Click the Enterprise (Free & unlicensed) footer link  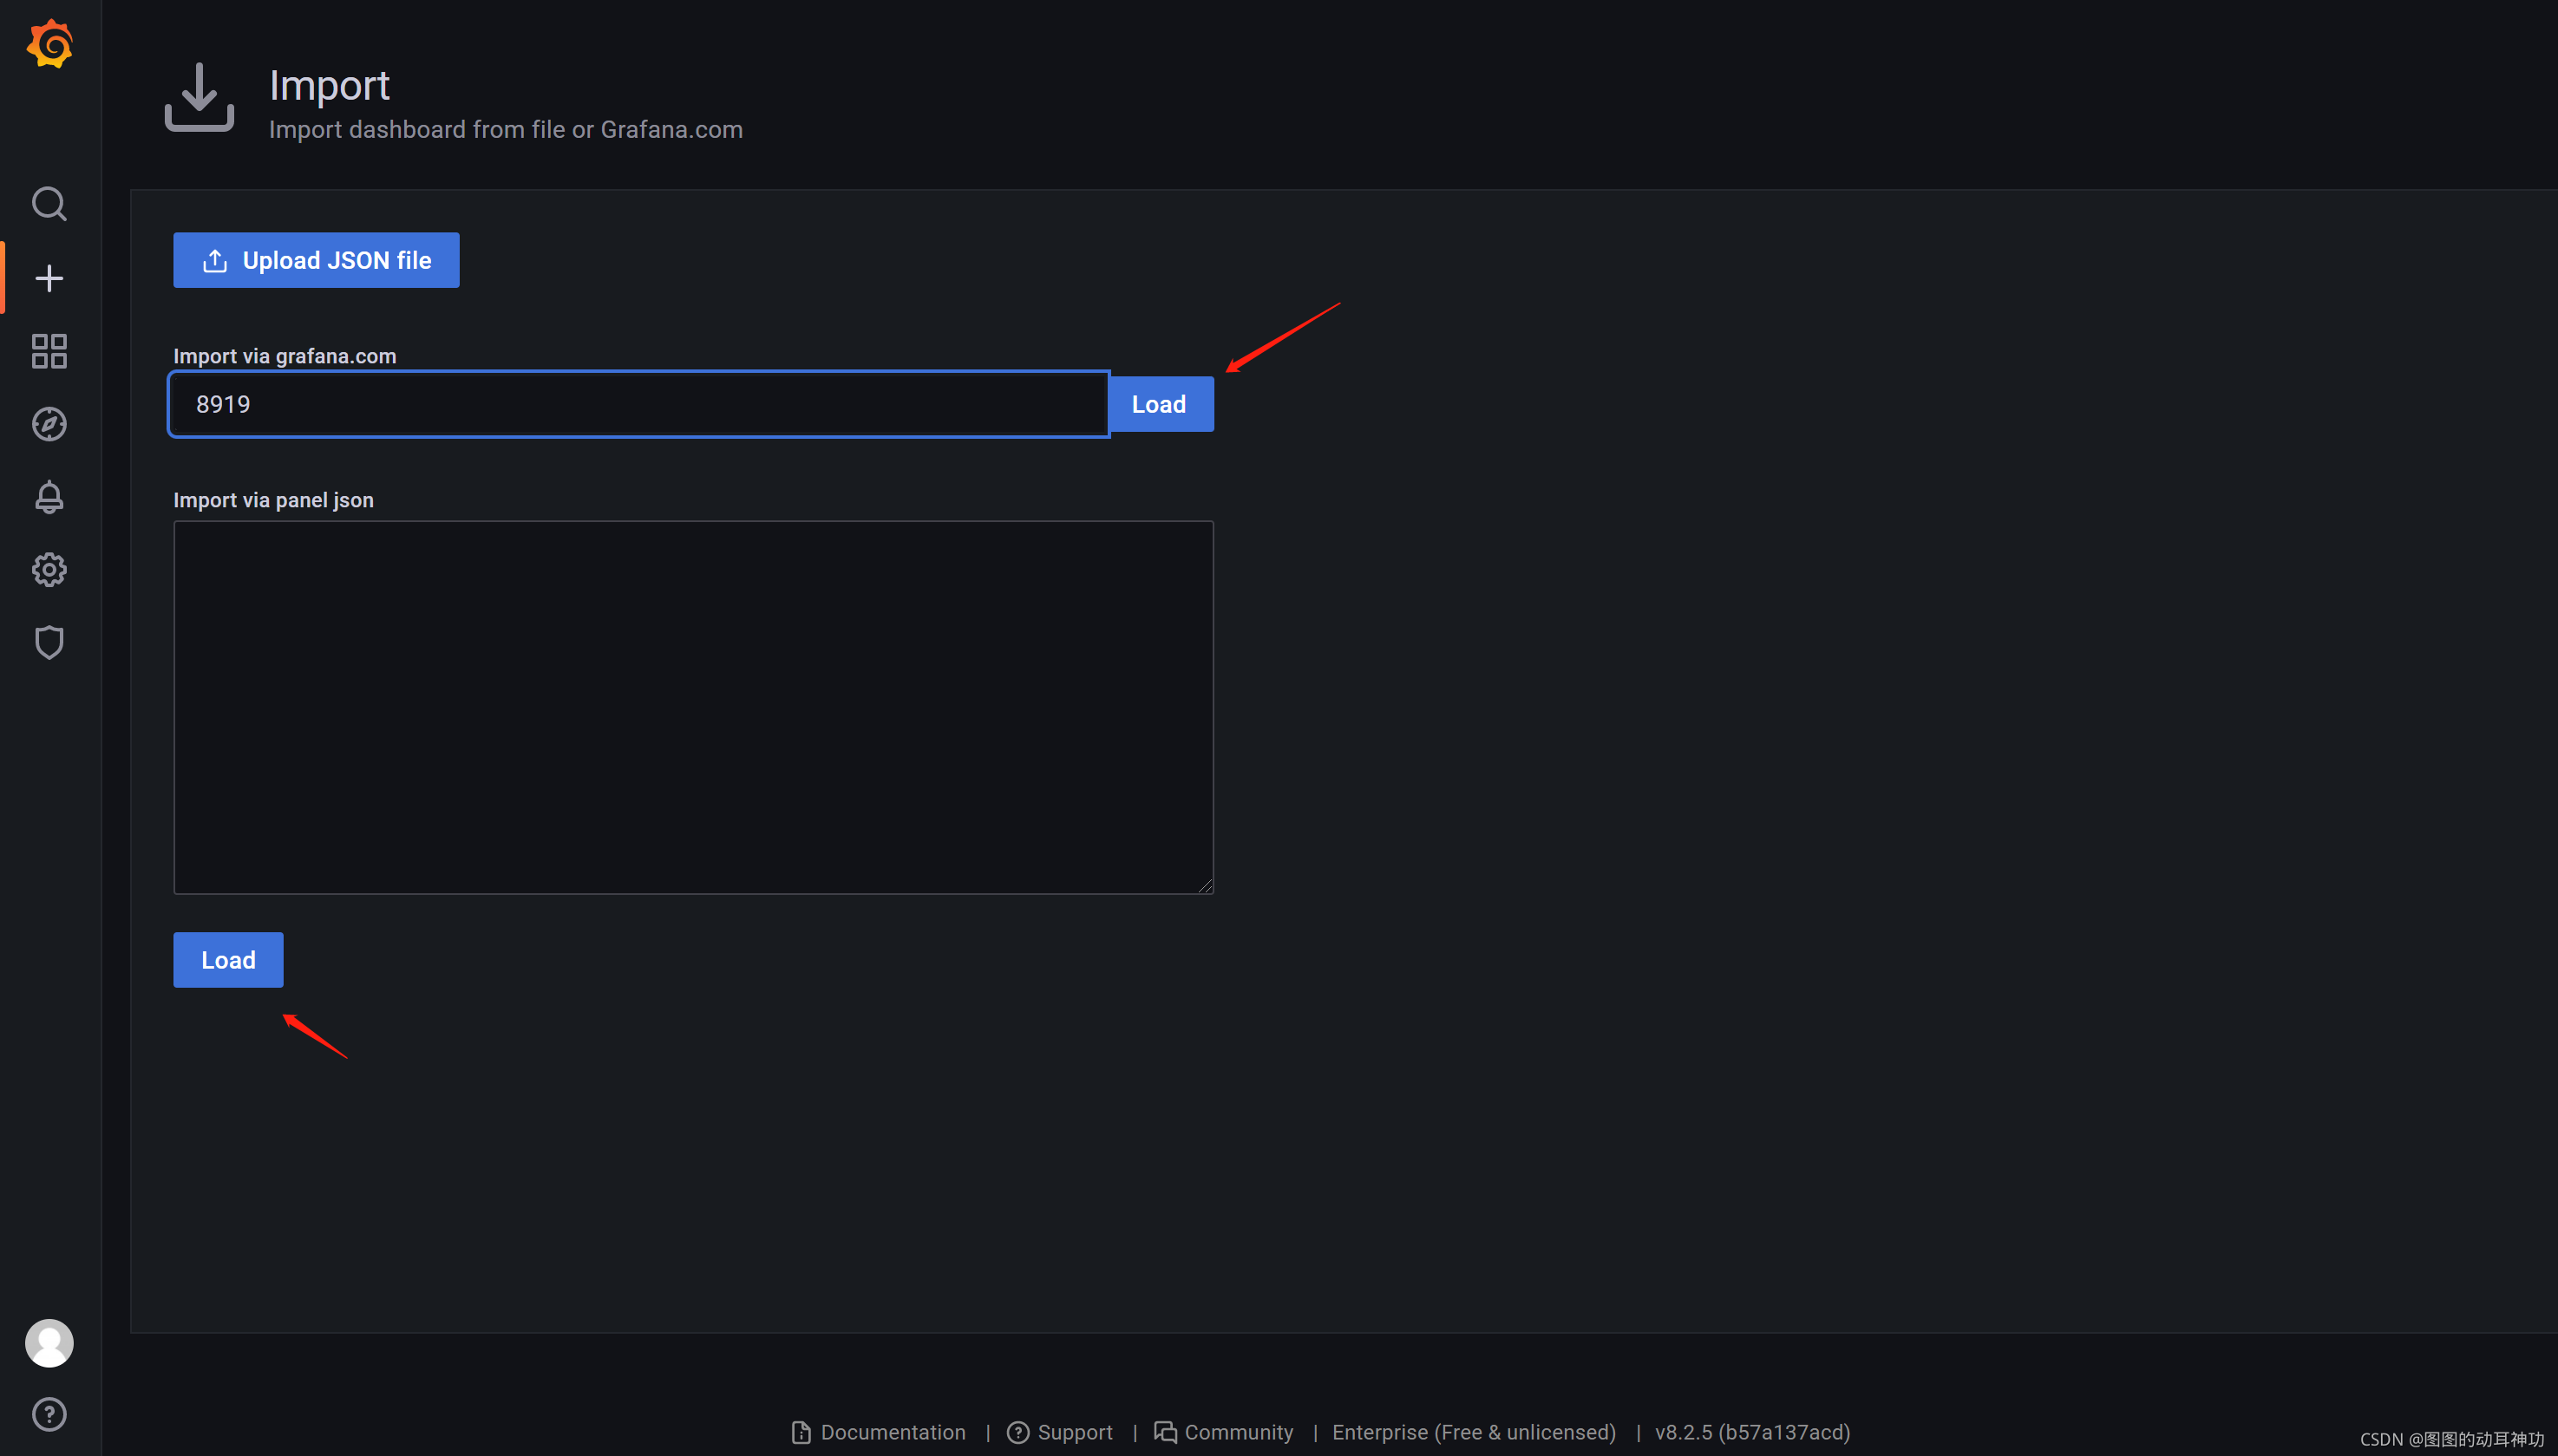[x=1473, y=1432]
